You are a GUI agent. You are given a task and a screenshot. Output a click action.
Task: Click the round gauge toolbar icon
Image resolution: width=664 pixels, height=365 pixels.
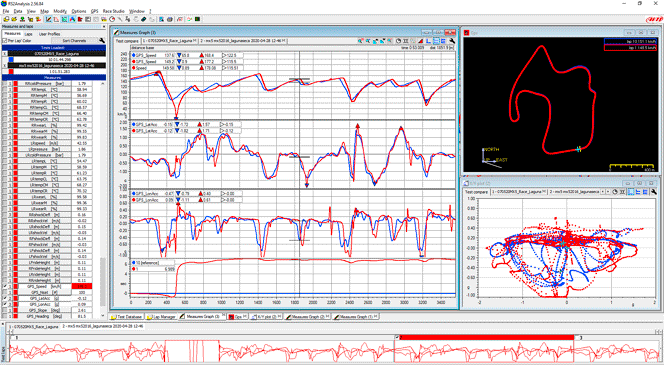(x=112, y=19)
